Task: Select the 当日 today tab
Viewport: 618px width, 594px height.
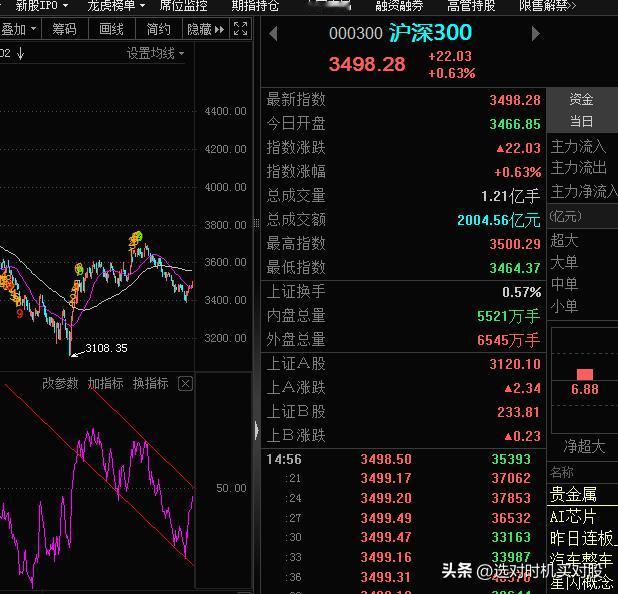Action: point(581,121)
